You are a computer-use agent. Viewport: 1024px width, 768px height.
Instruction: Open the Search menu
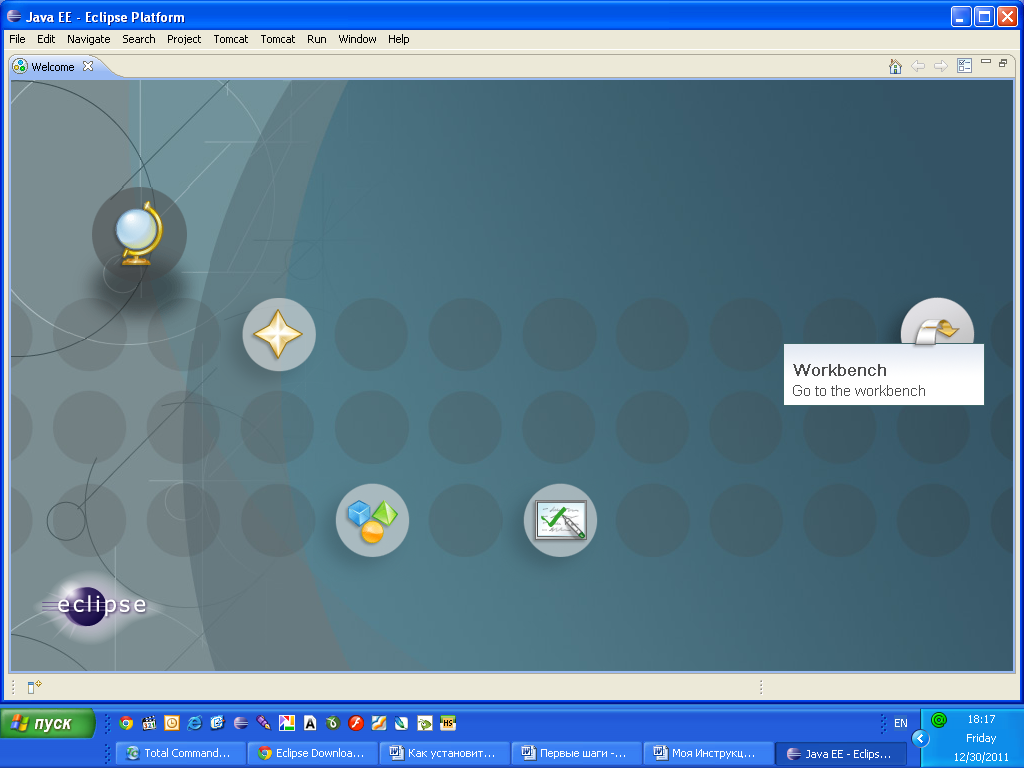click(138, 39)
